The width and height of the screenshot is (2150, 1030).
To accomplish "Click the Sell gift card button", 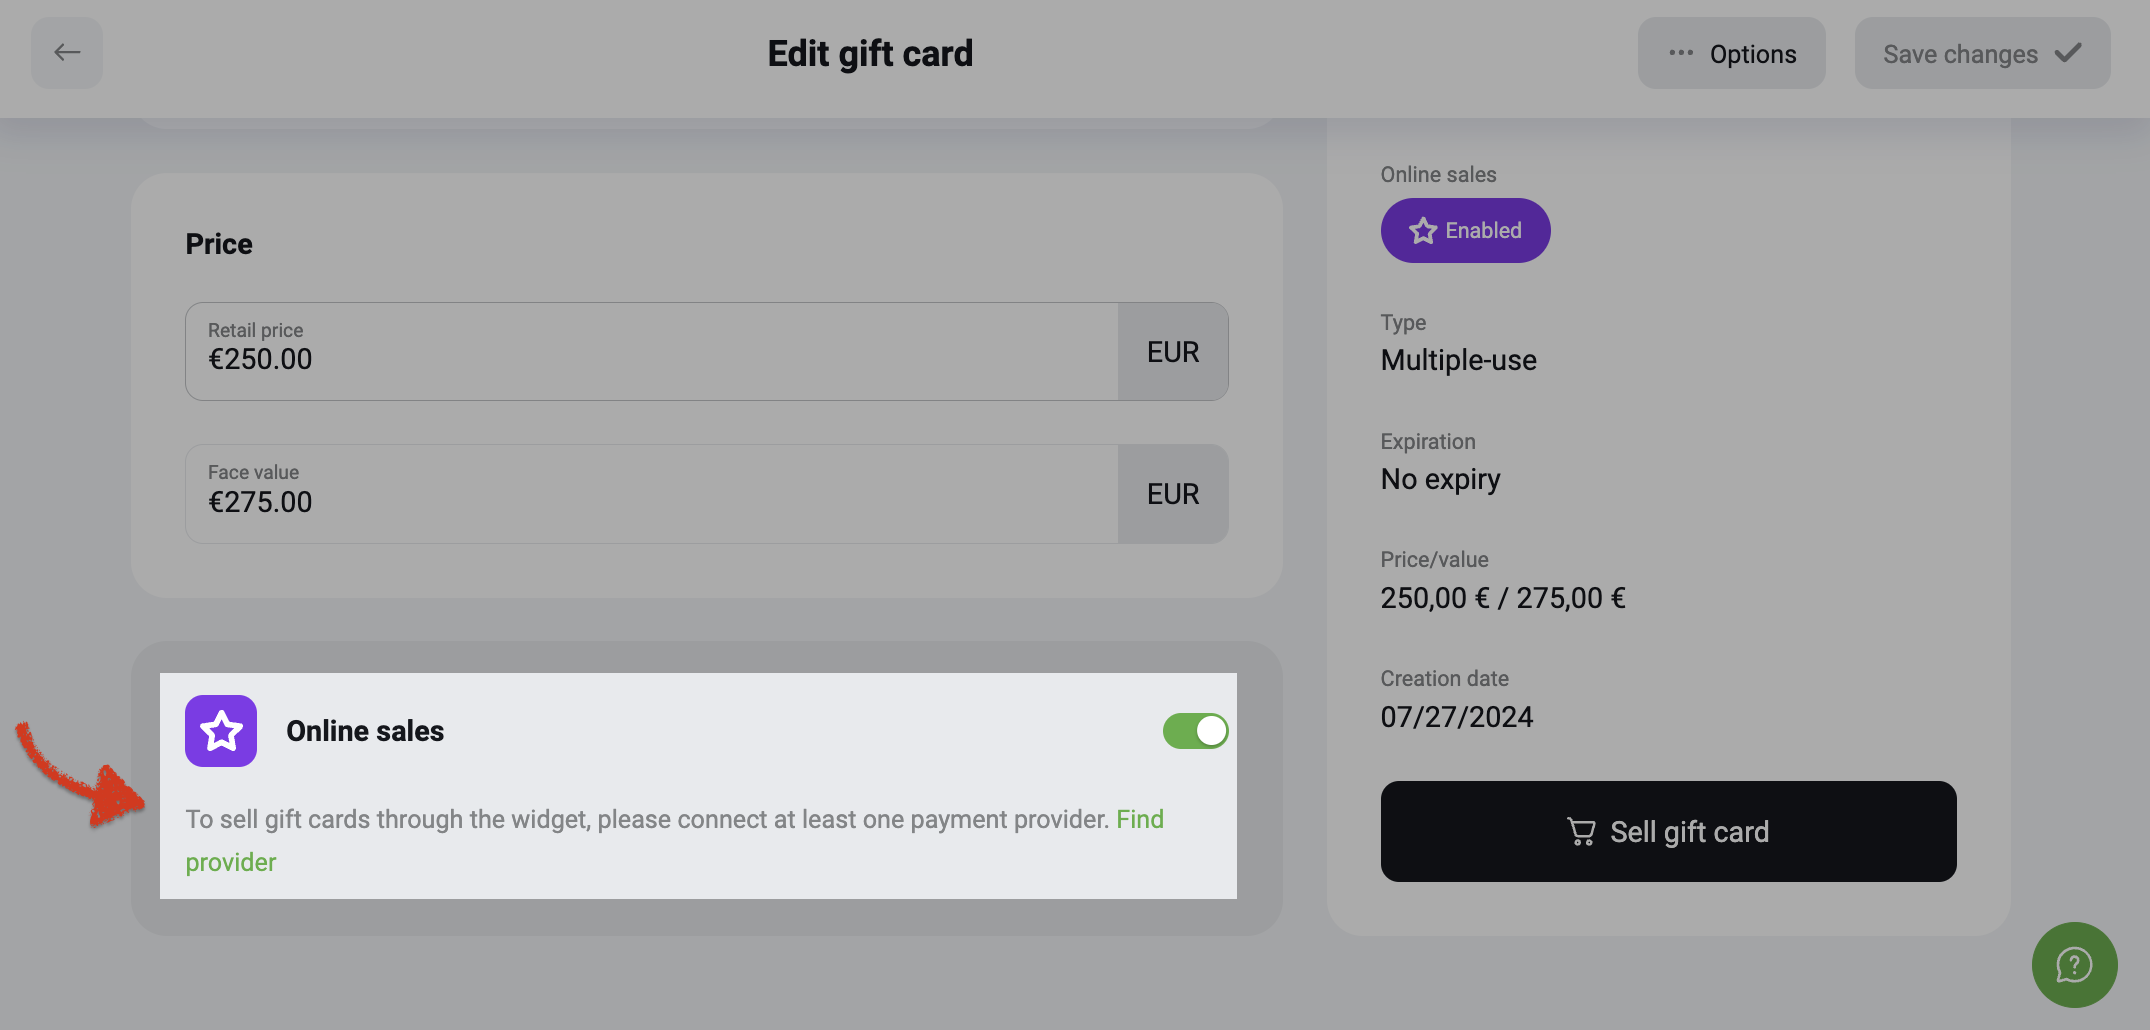I will (1668, 832).
